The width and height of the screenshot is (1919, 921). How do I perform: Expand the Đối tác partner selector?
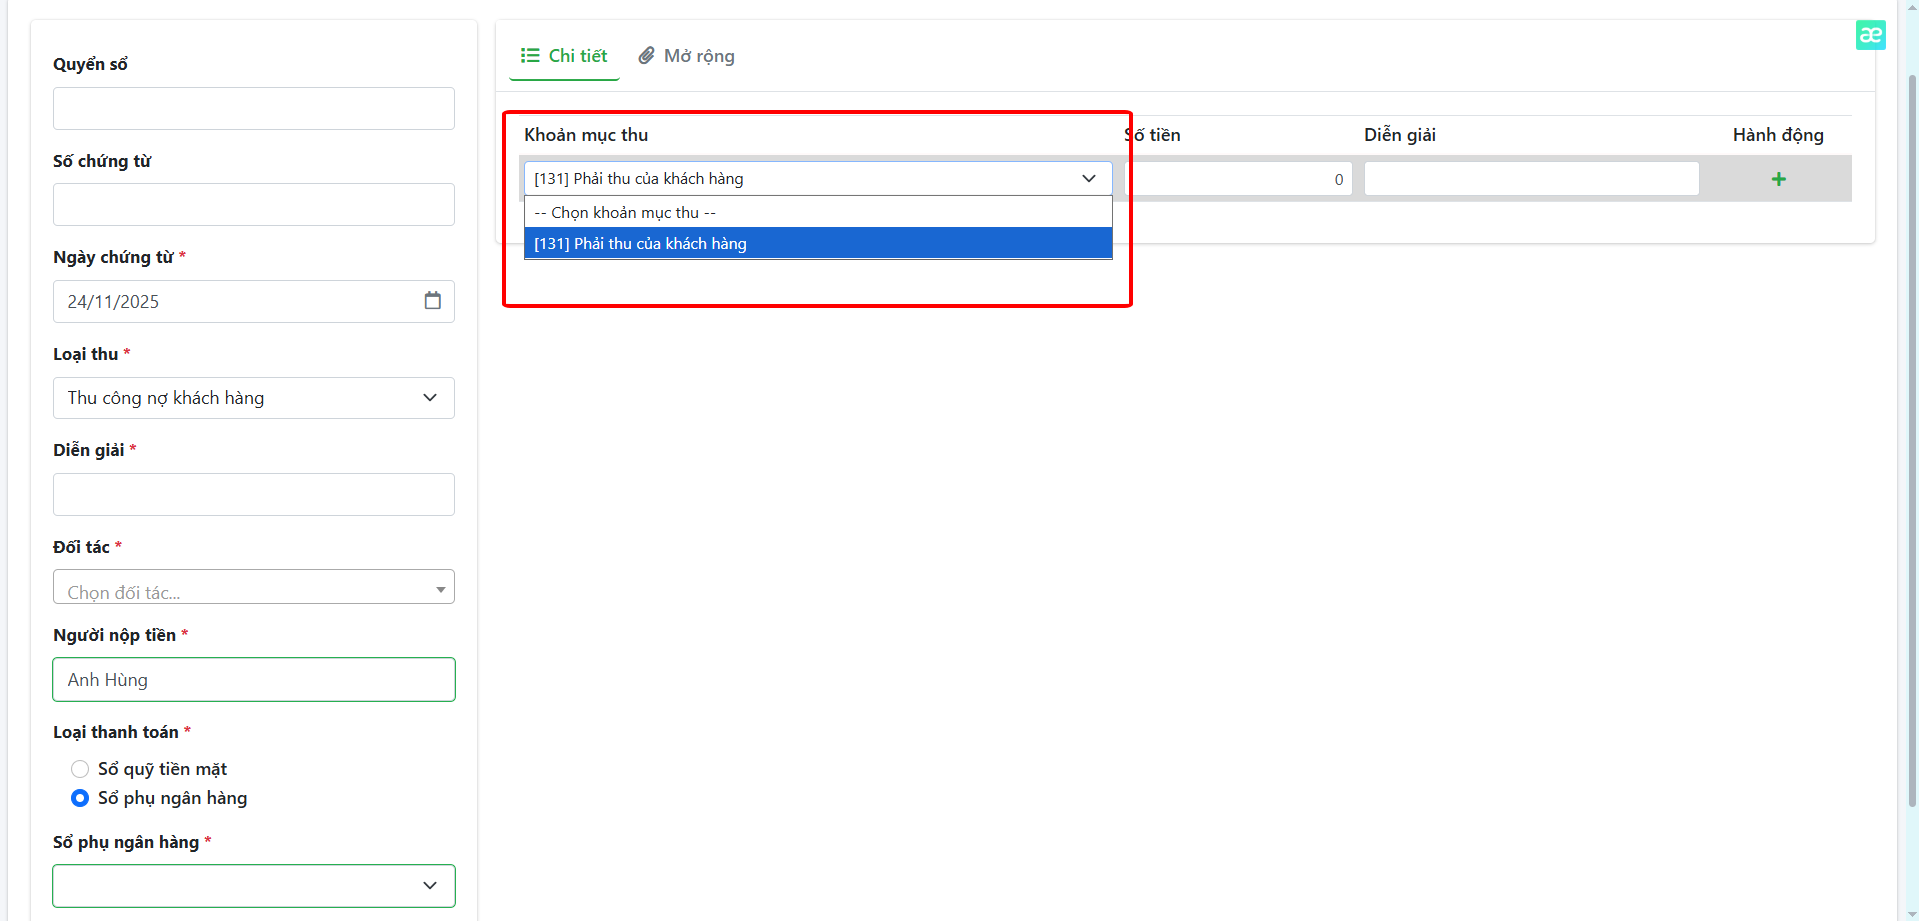[x=253, y=588]
